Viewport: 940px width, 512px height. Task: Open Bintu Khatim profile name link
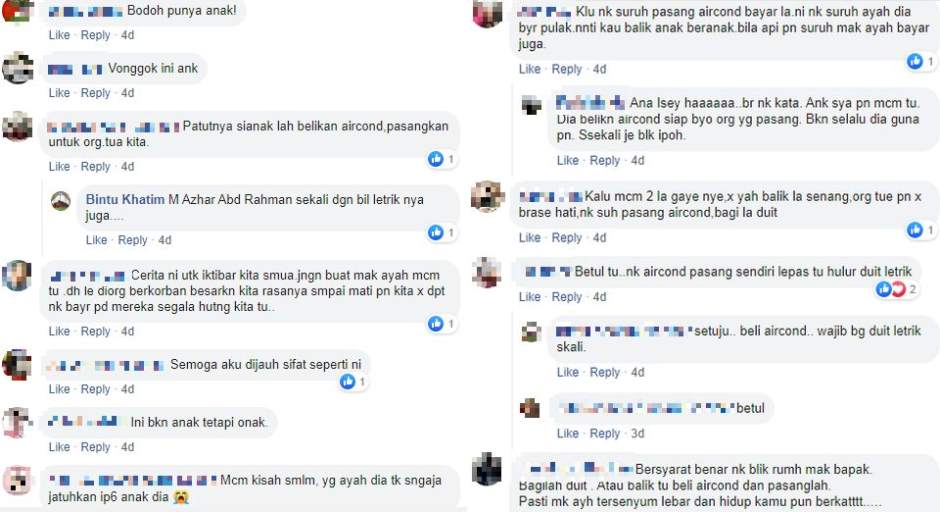pyautogui.click(x=125, y=199)
